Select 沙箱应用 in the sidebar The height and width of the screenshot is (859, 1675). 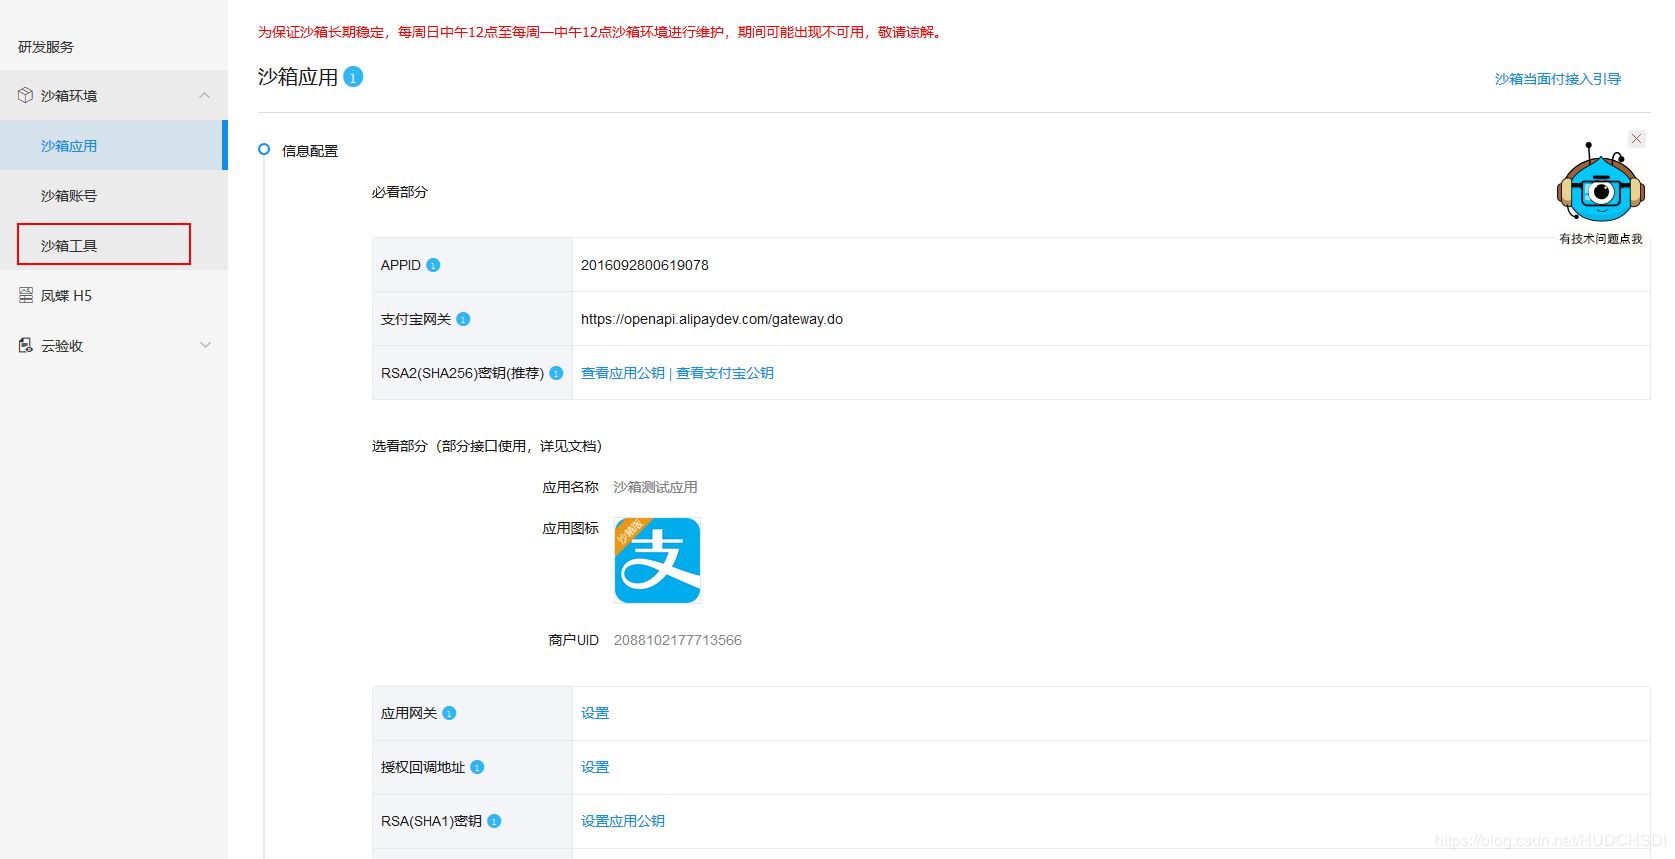(x=69, y=146)
